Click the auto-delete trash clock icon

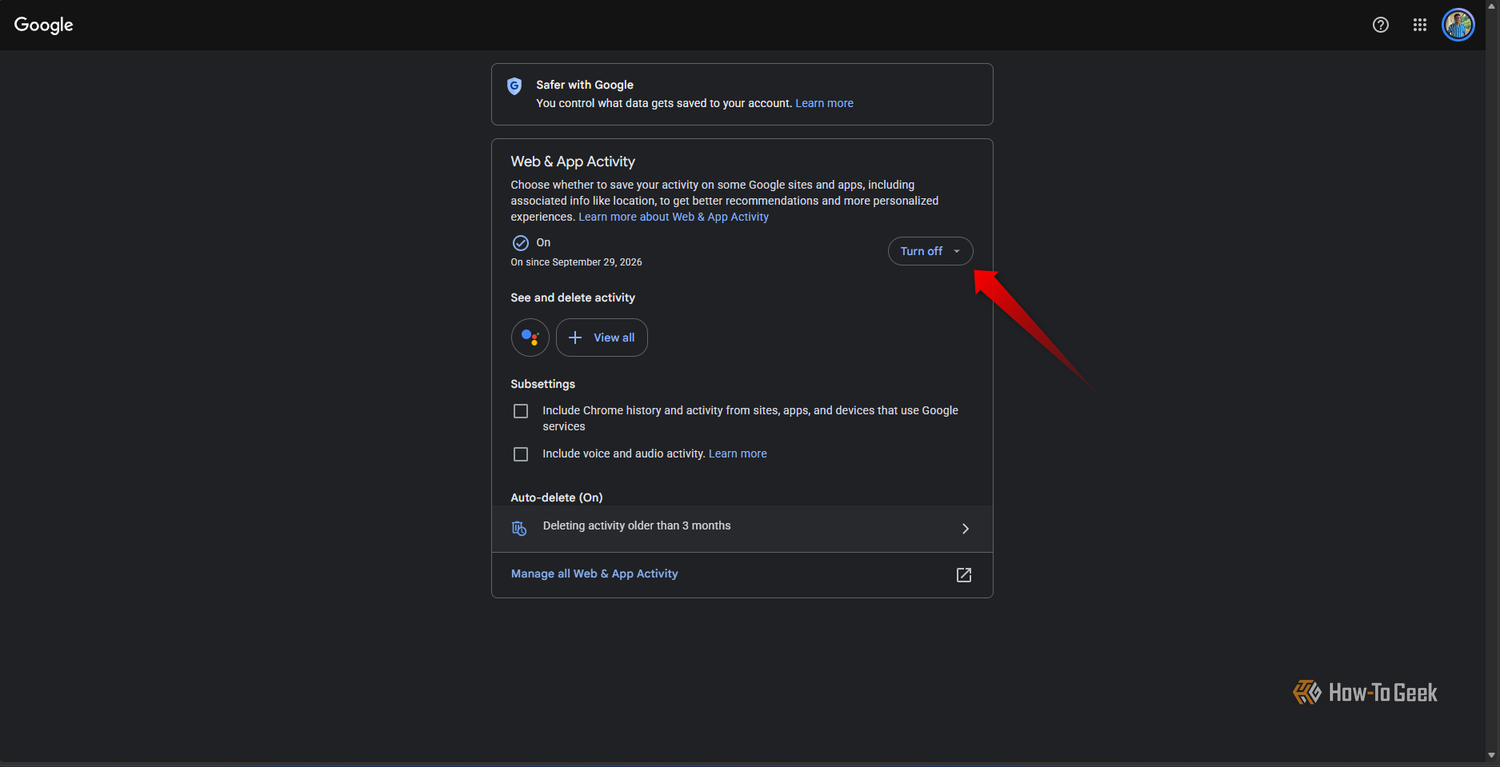coord(519,528)
